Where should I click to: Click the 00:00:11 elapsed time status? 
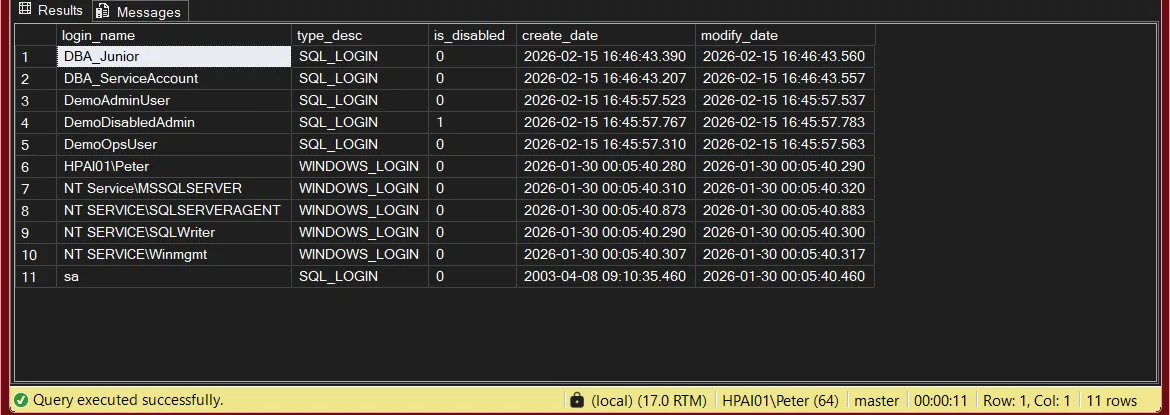coord(942,401)
